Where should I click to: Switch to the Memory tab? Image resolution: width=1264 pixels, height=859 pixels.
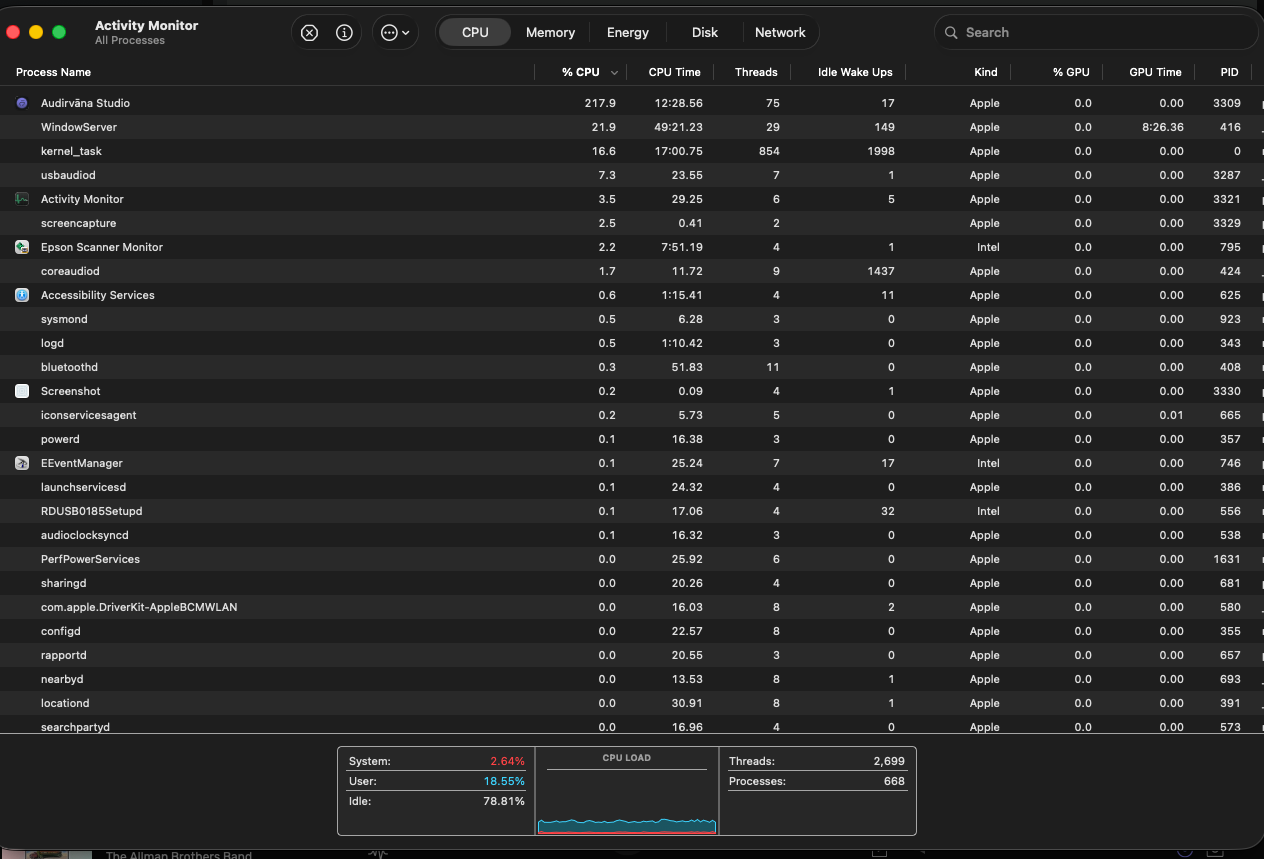[x=550, y=32]
